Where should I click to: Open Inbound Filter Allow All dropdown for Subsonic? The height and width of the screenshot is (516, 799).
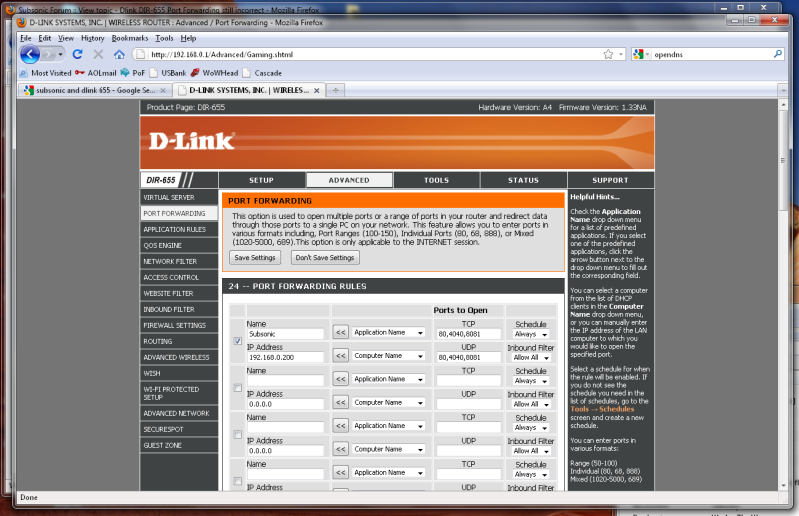pyautogui.click(x=530, y=358)
